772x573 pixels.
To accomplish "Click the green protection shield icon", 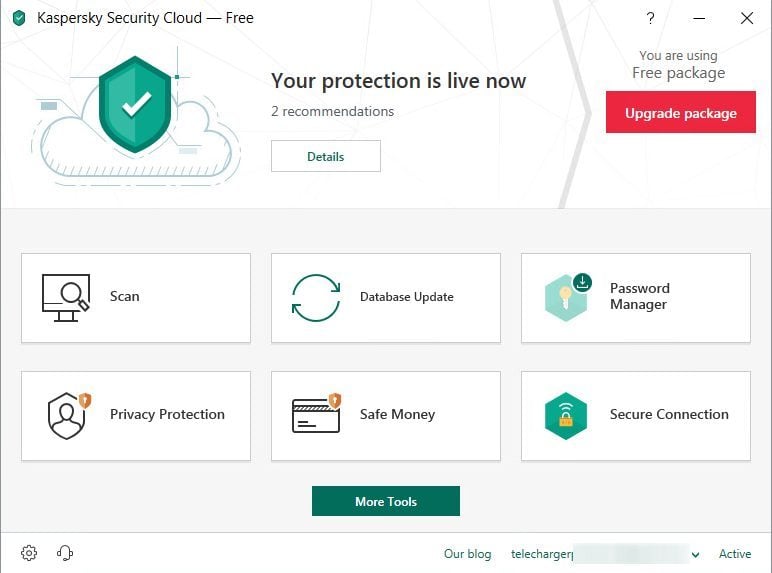I will click(x=137, y=103).
